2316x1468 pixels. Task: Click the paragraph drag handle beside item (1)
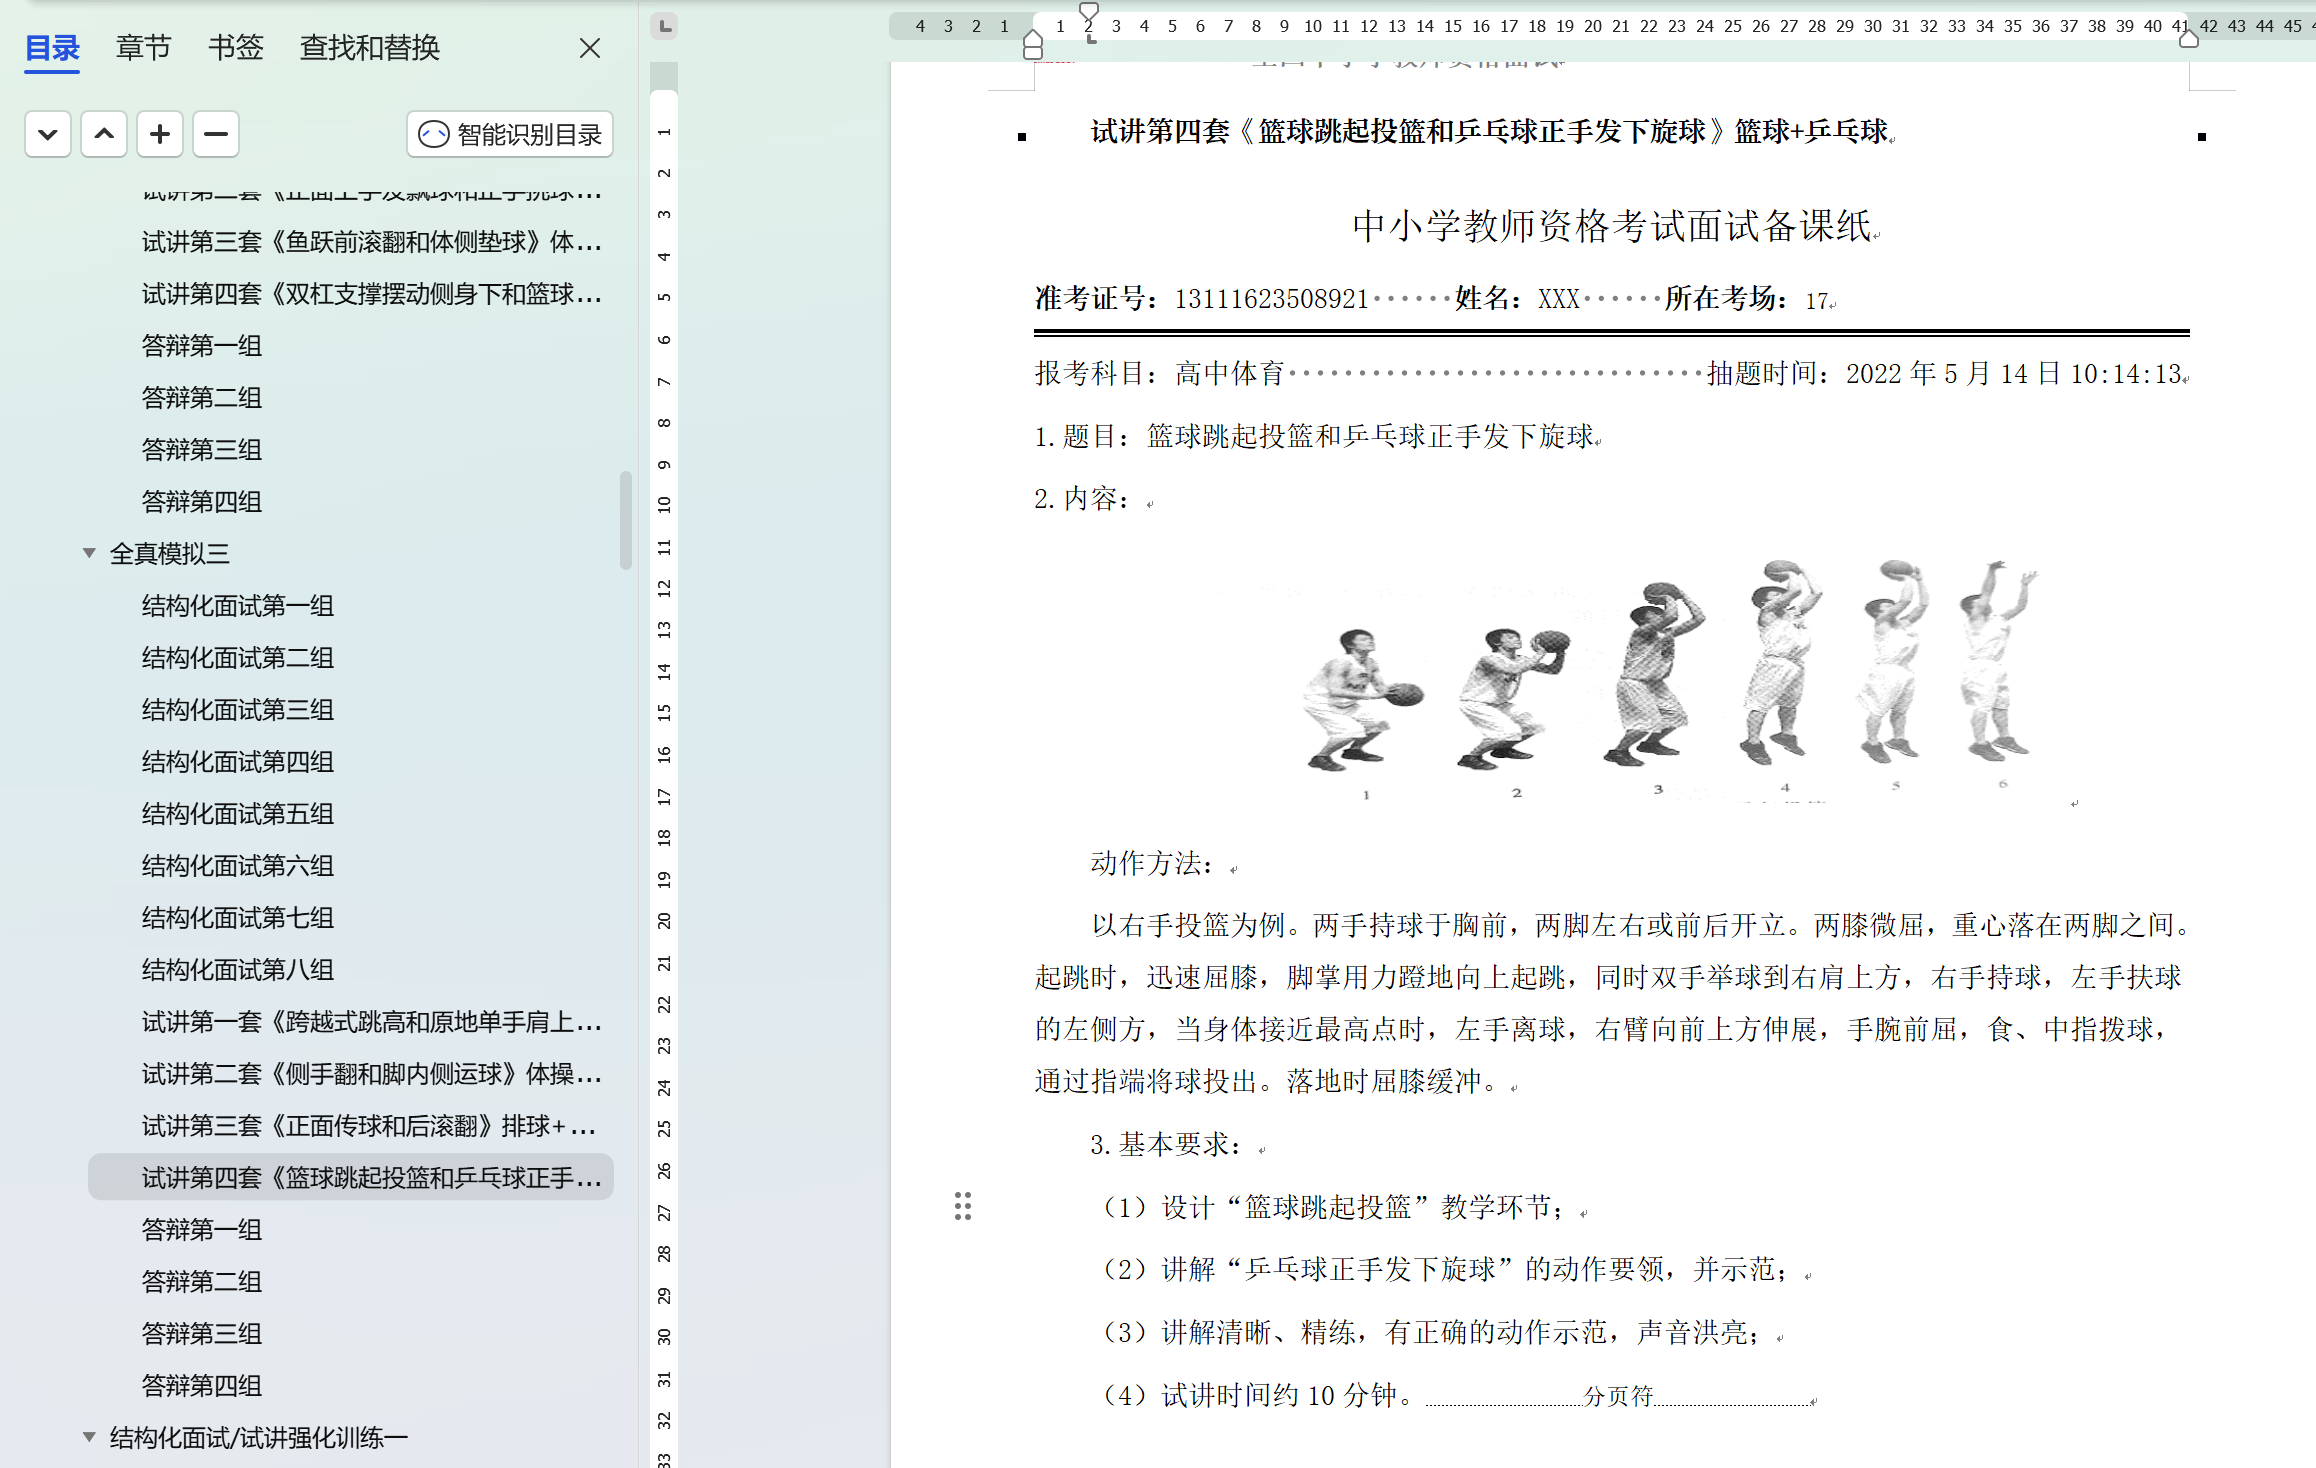point(963,1206)
